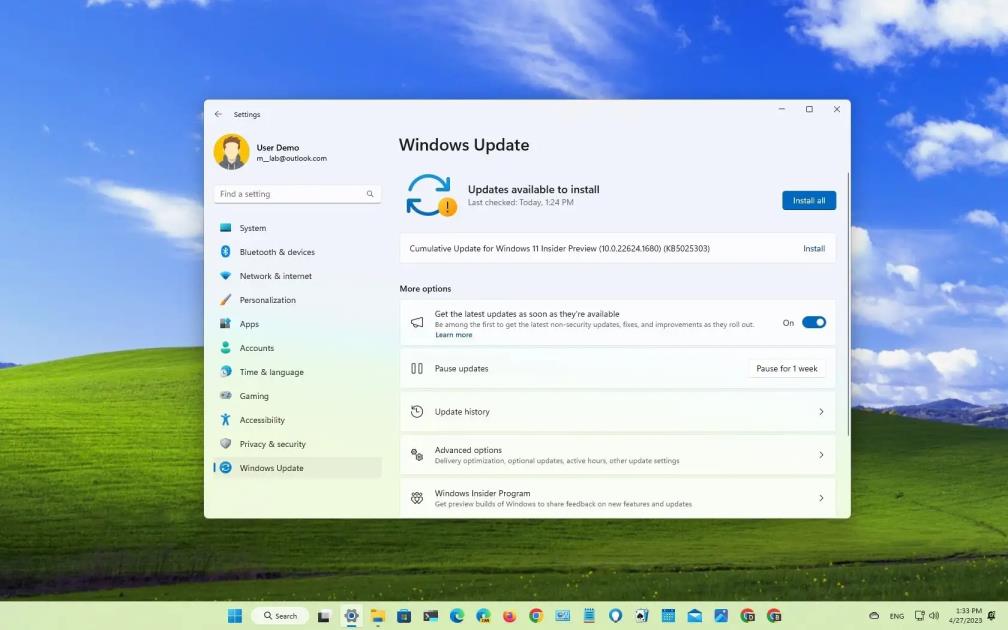Image resolution: width=1008 pixels, height=630 pixels.
Task: Expand Advanced options via its chevron
Action: [x=821, y=454]
